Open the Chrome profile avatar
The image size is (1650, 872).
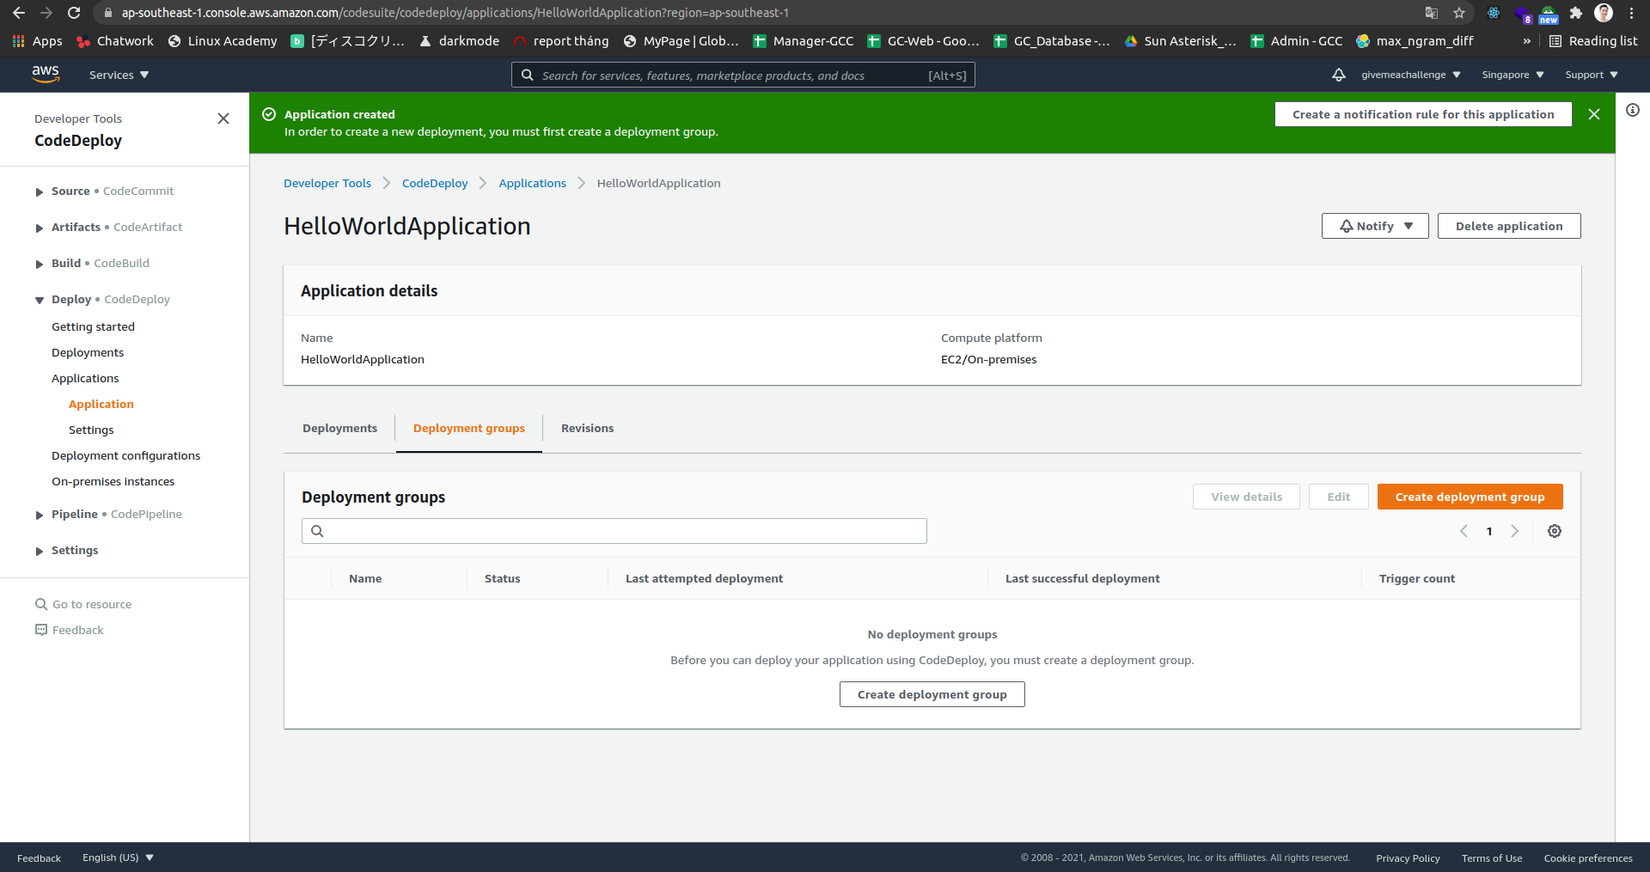(x=1604, y=13)
